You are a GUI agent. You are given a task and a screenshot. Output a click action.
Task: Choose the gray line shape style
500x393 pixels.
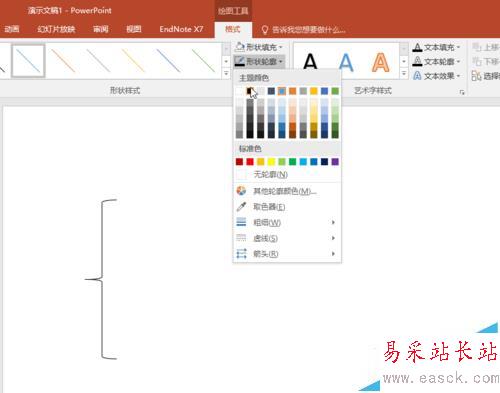[98, 61]
